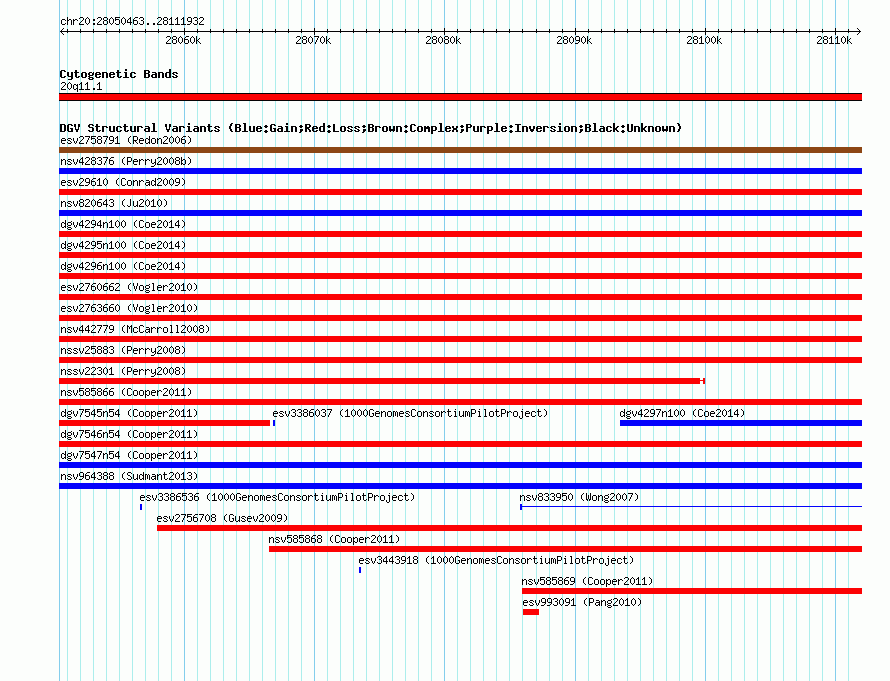Select the blue nsv820643 gain bar

(460, 213)
